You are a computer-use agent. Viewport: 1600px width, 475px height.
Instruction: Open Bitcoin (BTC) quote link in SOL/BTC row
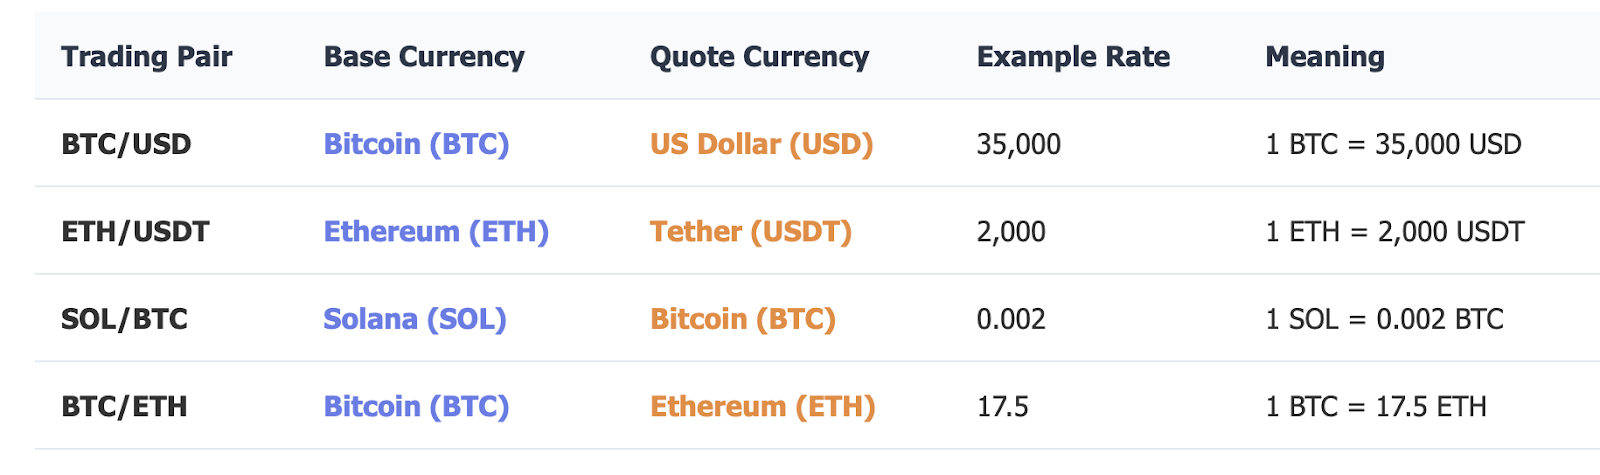coord(742,319)
